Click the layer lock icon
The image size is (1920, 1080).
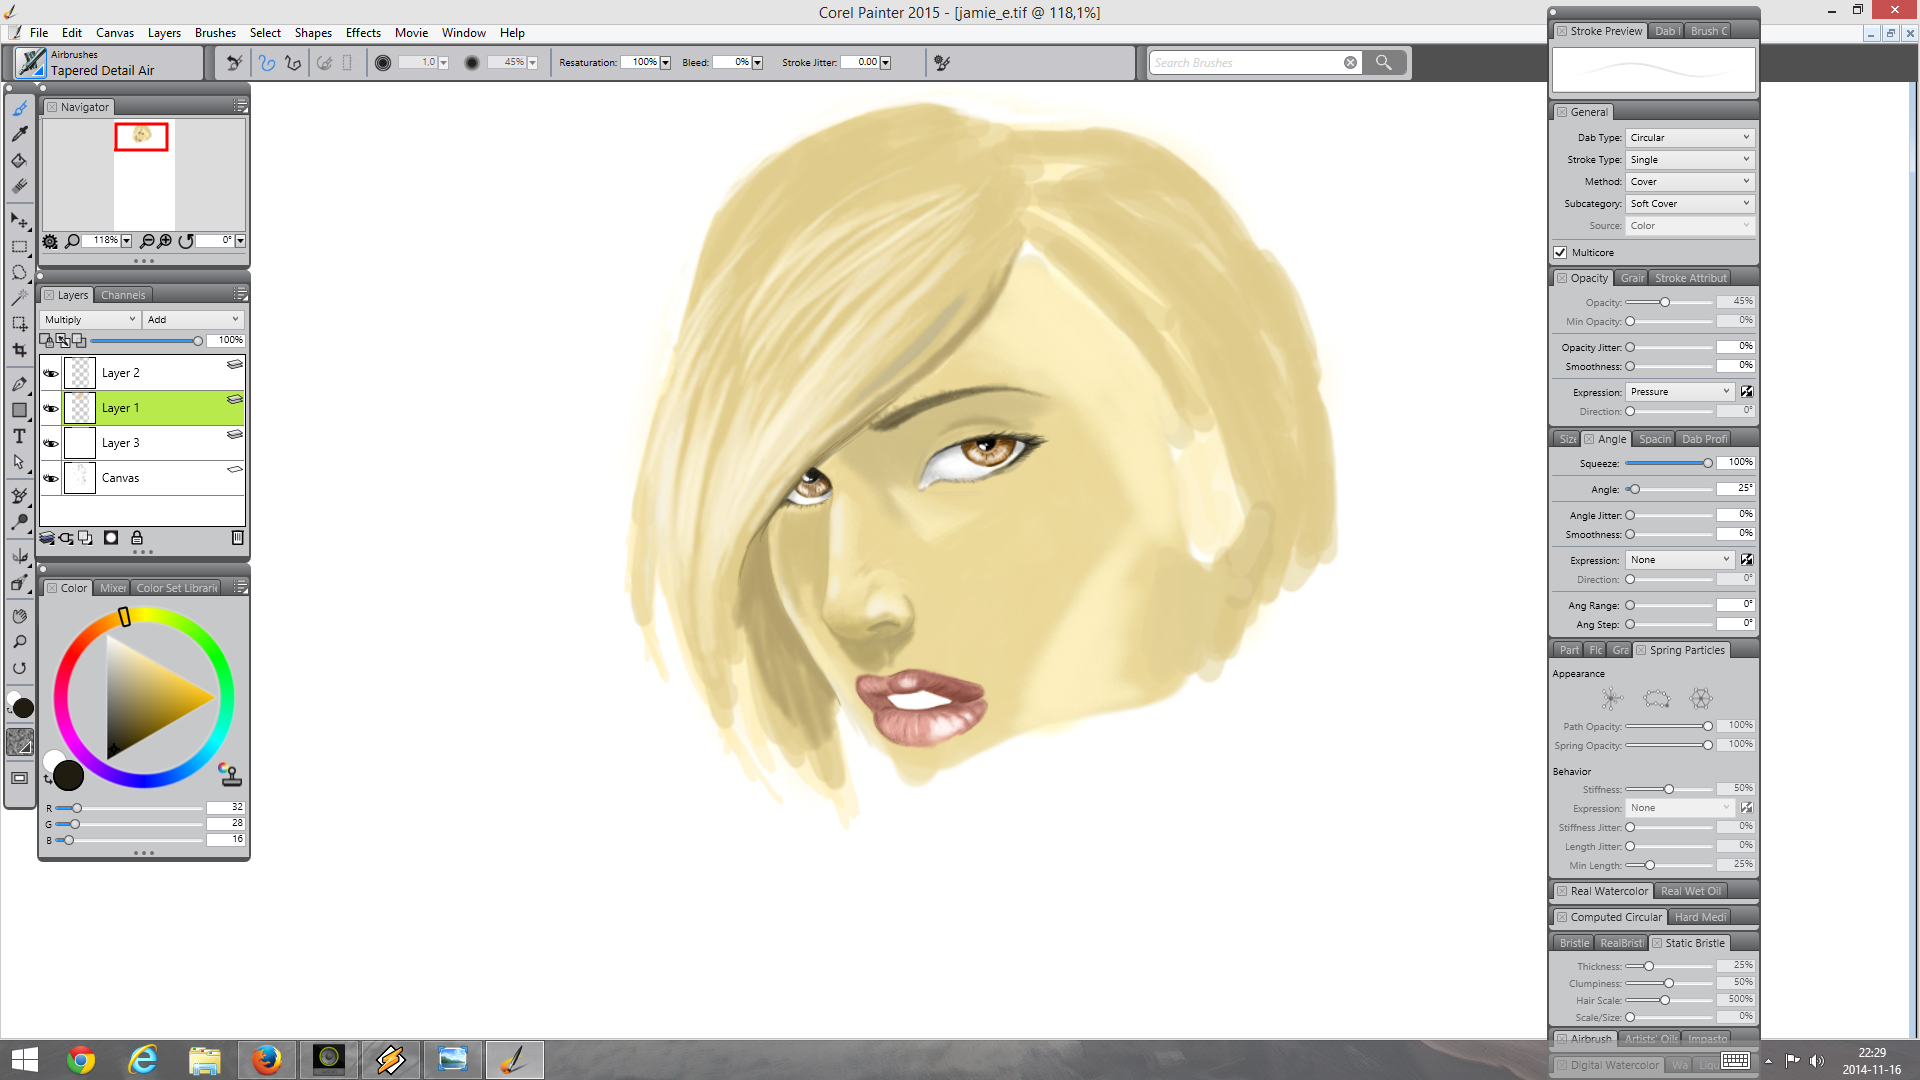pos(137,538)
